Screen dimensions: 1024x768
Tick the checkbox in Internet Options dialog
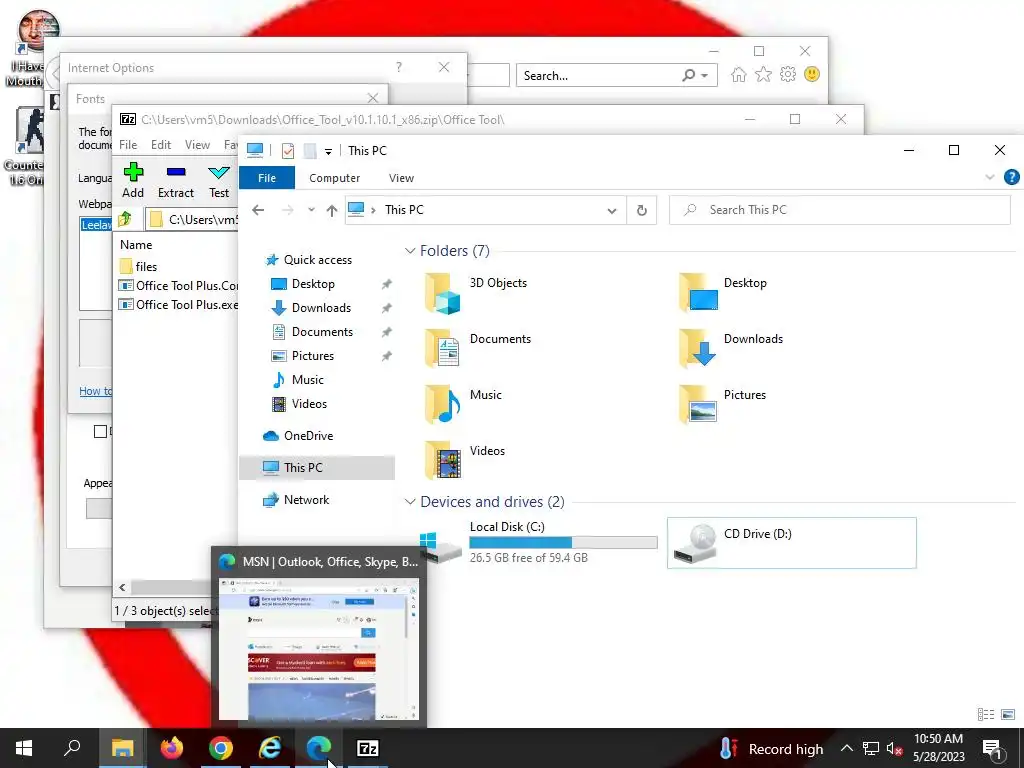[x=100, y=431]
